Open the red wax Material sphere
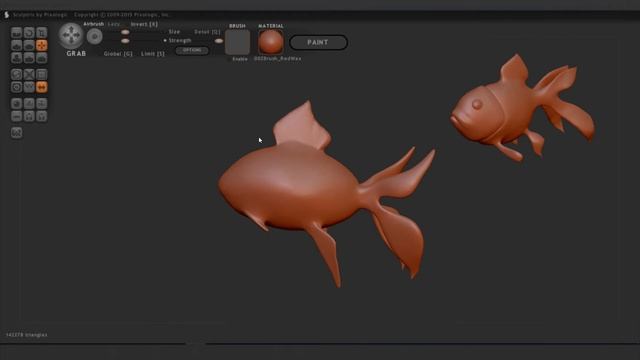 point(271,42)
